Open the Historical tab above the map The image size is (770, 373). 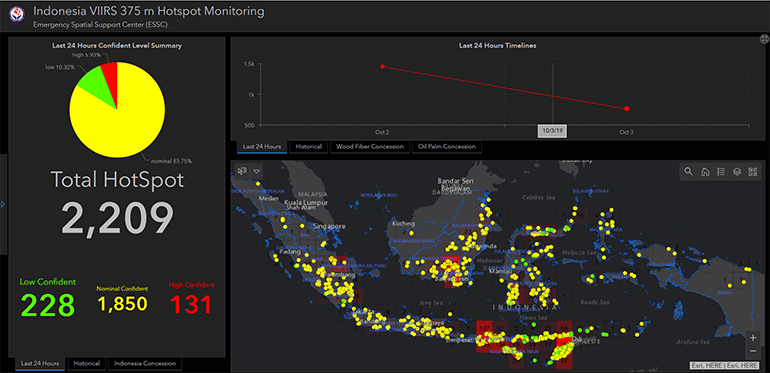click(x=309, y=147)
